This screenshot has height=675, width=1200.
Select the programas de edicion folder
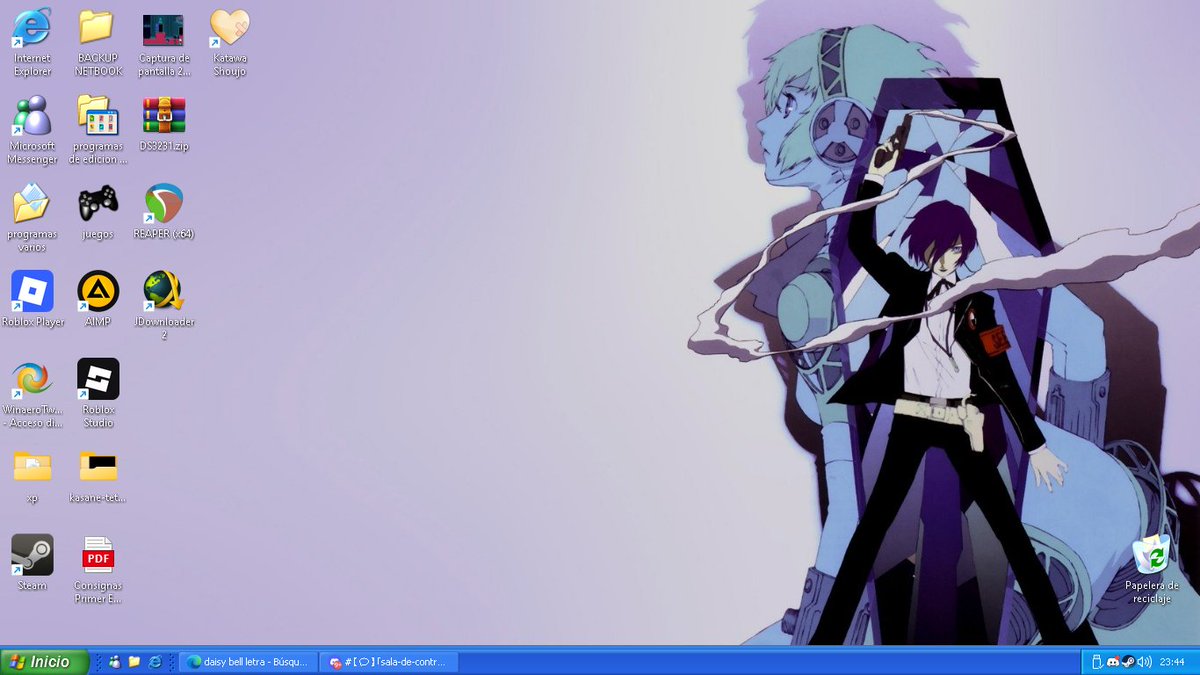click(x=98, y=131)
